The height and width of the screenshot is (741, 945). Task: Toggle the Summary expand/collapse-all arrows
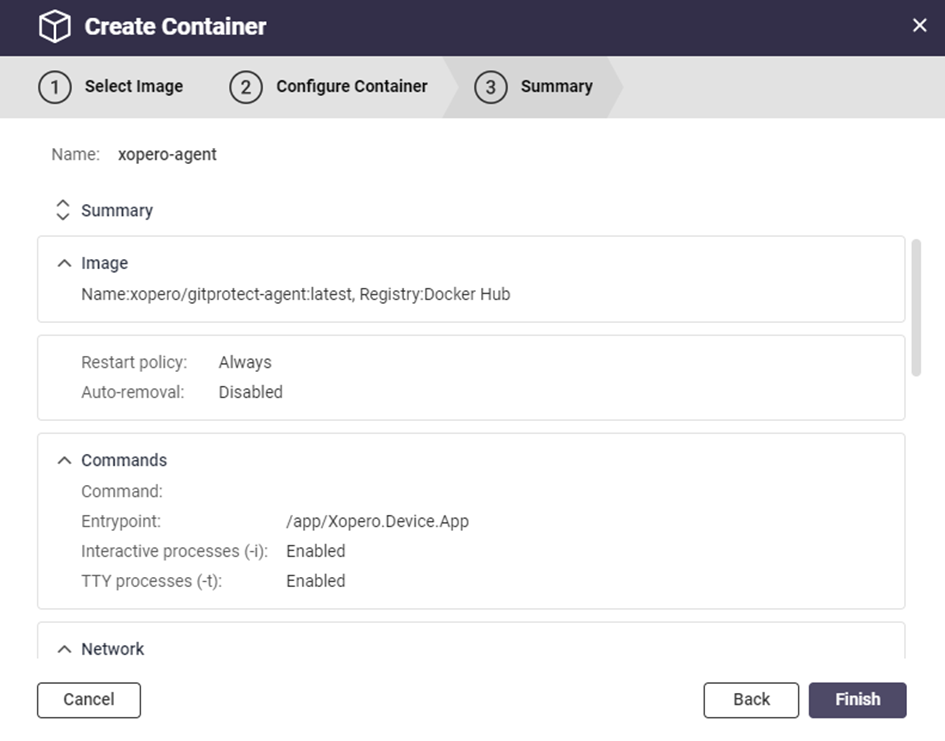63,210
